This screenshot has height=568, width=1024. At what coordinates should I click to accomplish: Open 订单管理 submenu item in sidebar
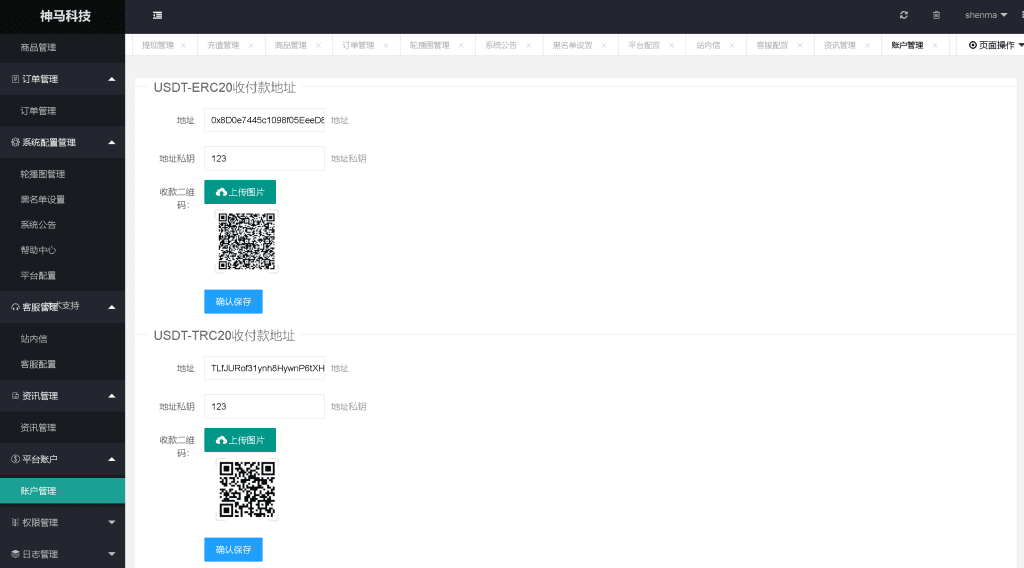[62, 111]
